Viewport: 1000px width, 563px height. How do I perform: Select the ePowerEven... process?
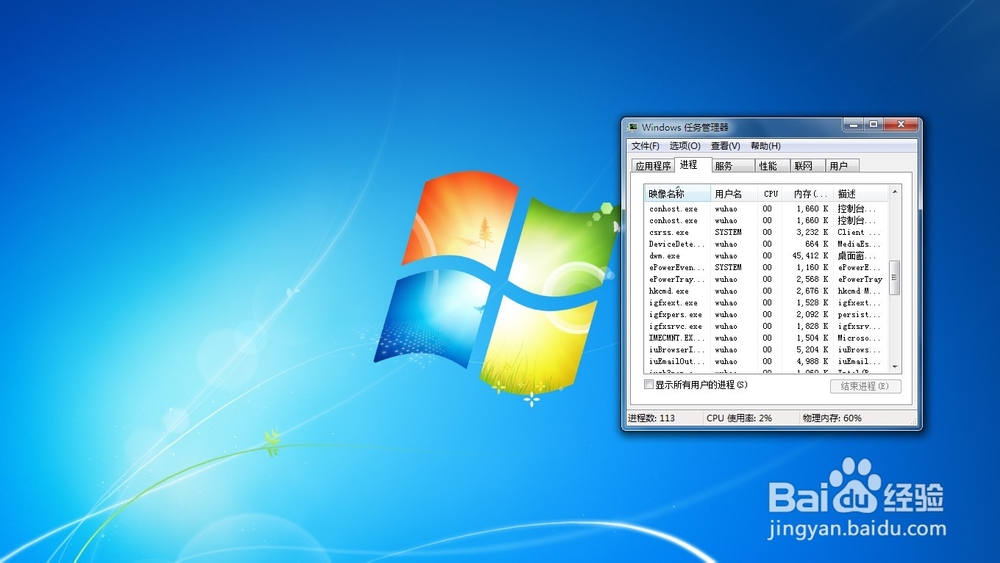pyautogui.click(x=677, y=268)
